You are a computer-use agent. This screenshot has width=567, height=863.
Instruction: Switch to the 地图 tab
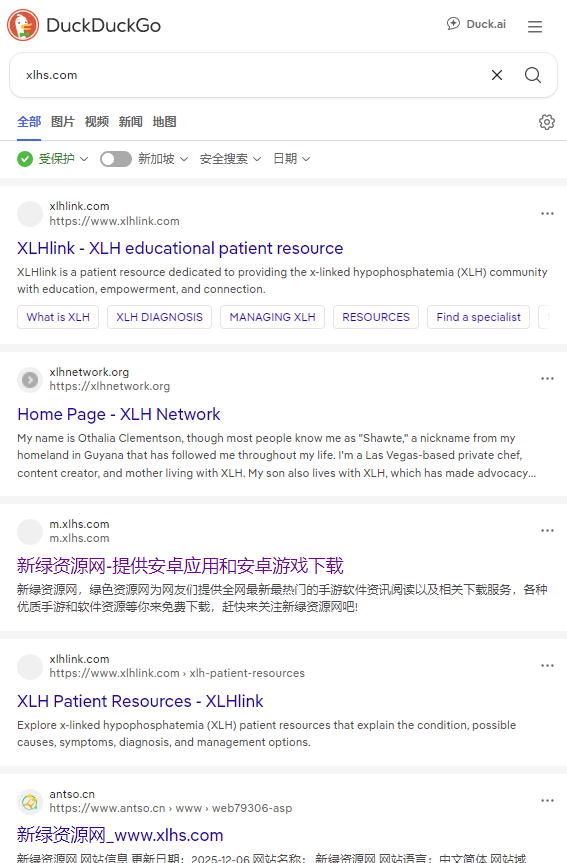pyautogui.click(x=165, y=122)
